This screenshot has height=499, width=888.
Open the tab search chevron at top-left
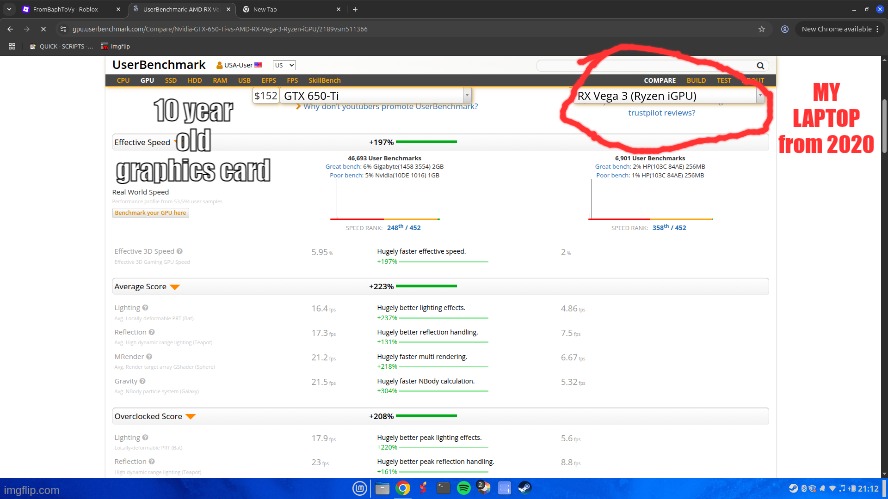point(8,9)
